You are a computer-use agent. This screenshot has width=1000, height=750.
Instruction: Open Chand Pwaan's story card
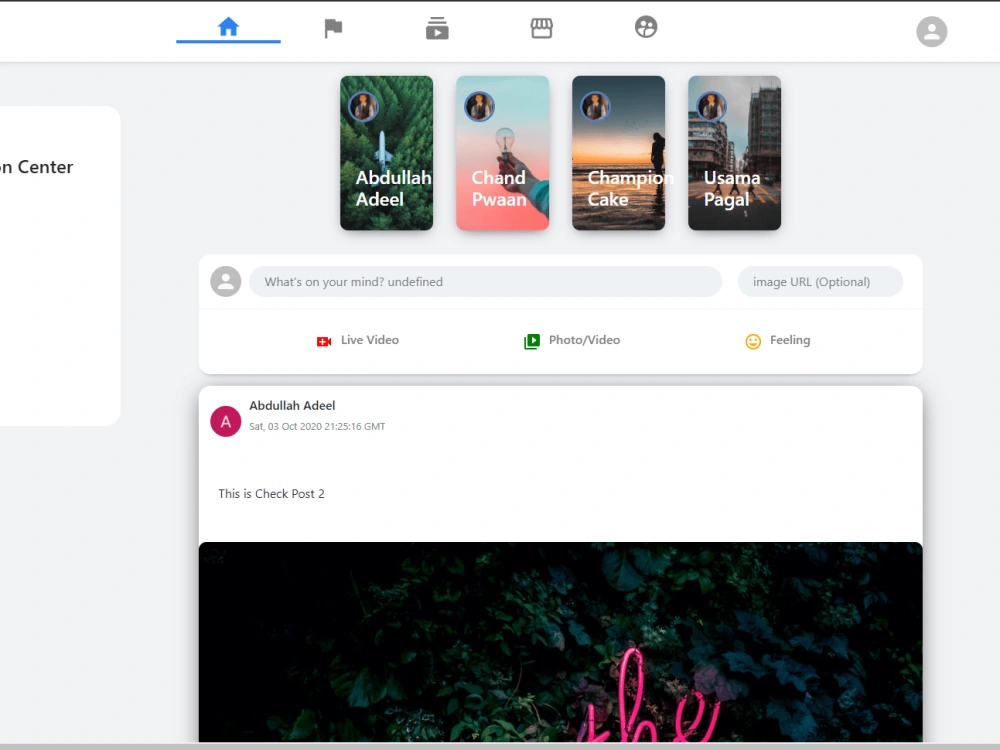point(502,153)
